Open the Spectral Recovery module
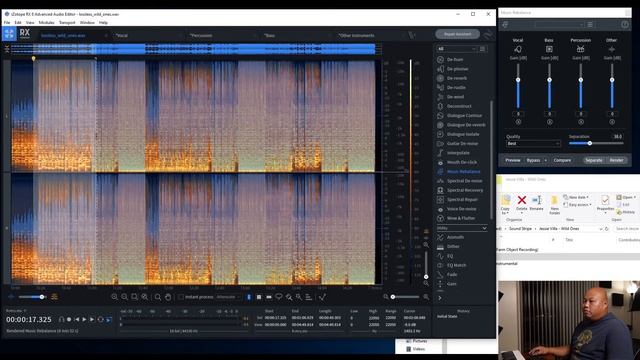This screenshot has height=360, width=640. point(464,190)
